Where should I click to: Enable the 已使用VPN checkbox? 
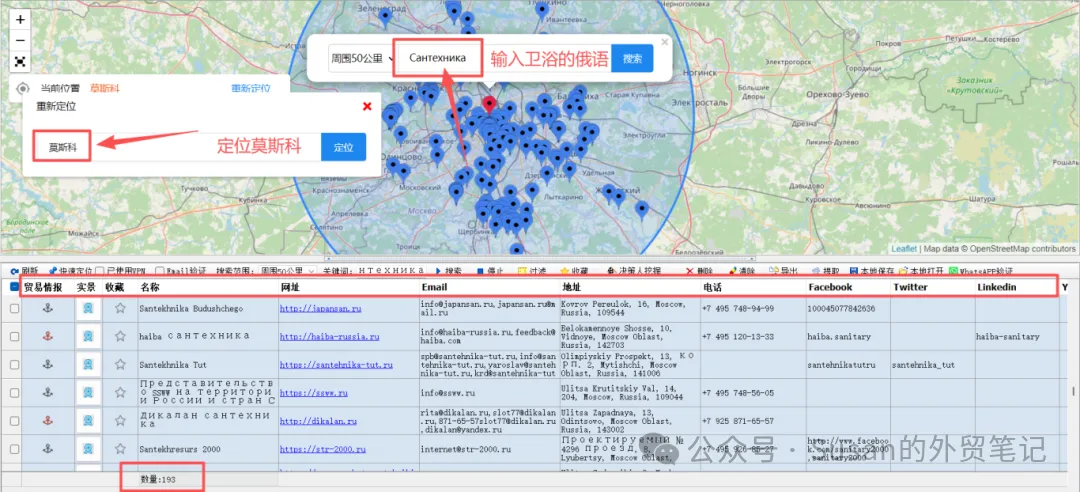pyautogui.click(x=100, y=271)
